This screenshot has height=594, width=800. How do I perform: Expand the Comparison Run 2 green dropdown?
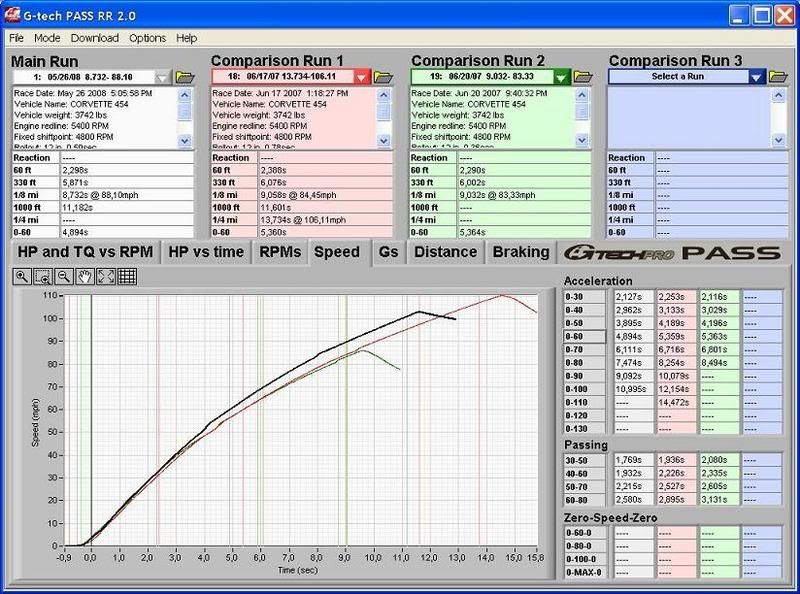pyautogui.click(x=562, y=77)
